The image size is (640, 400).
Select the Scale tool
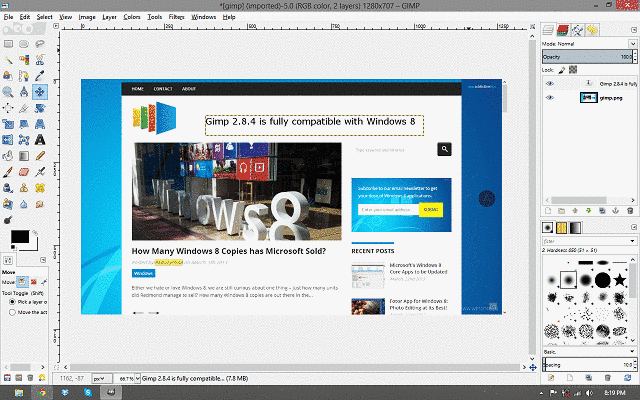(8, 124)
